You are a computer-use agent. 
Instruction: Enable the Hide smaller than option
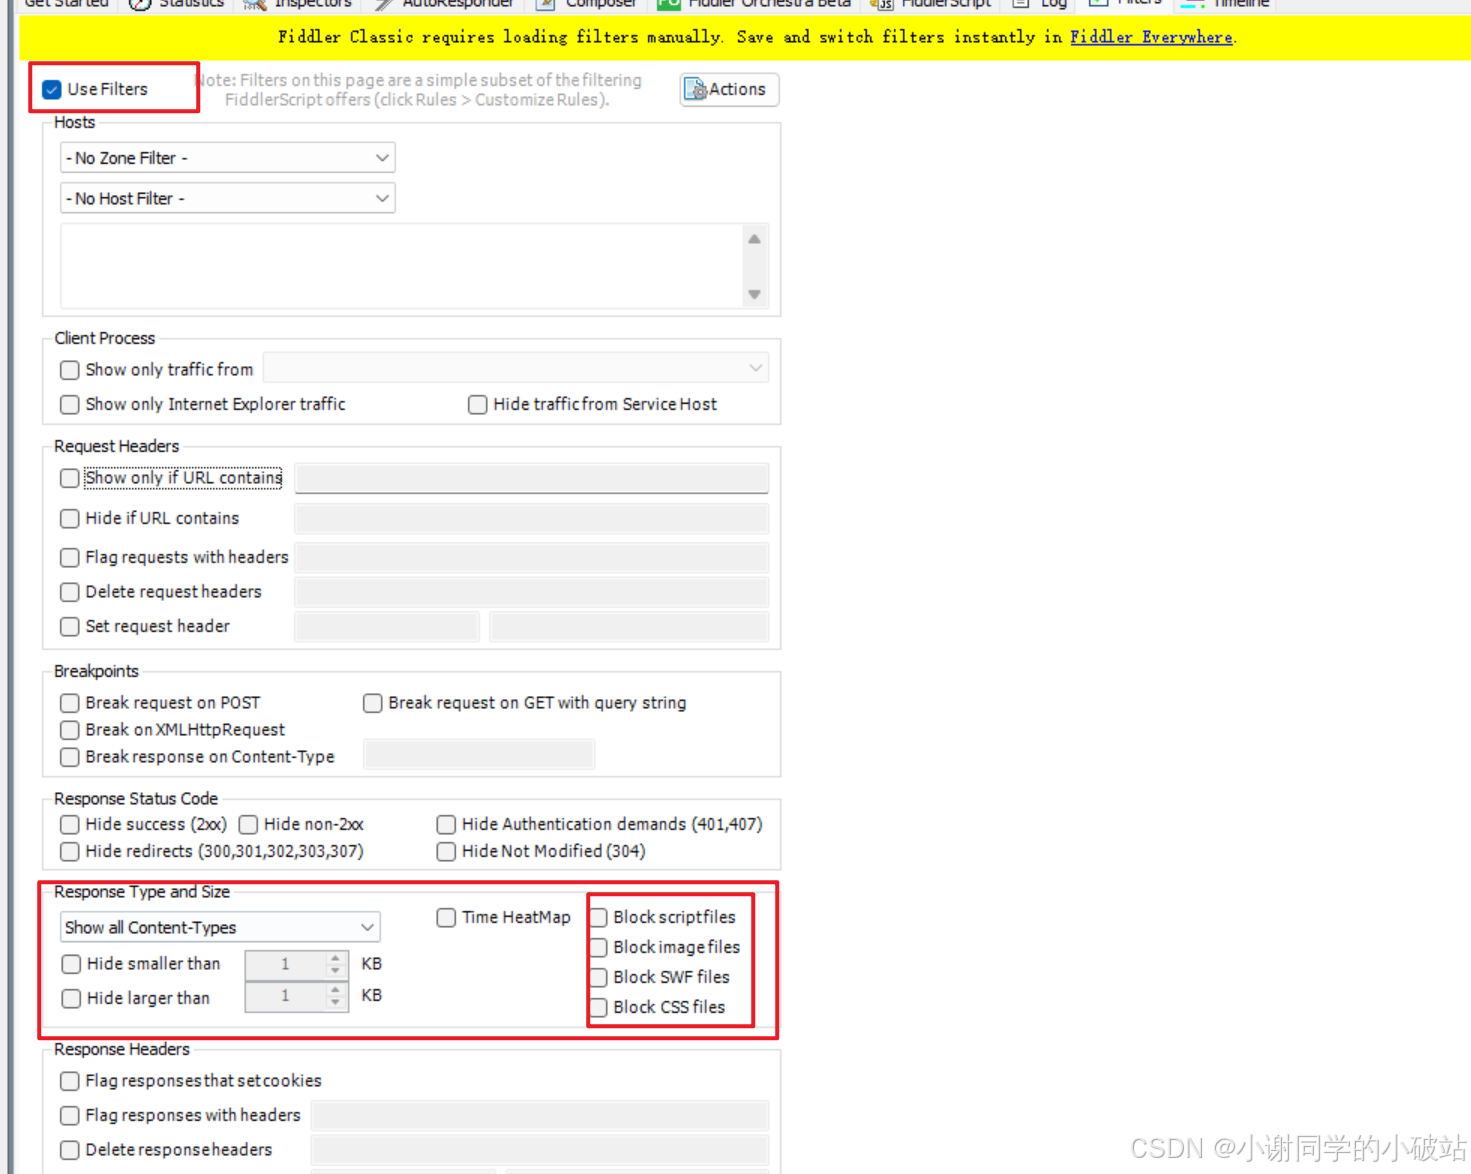coord(71,964)
